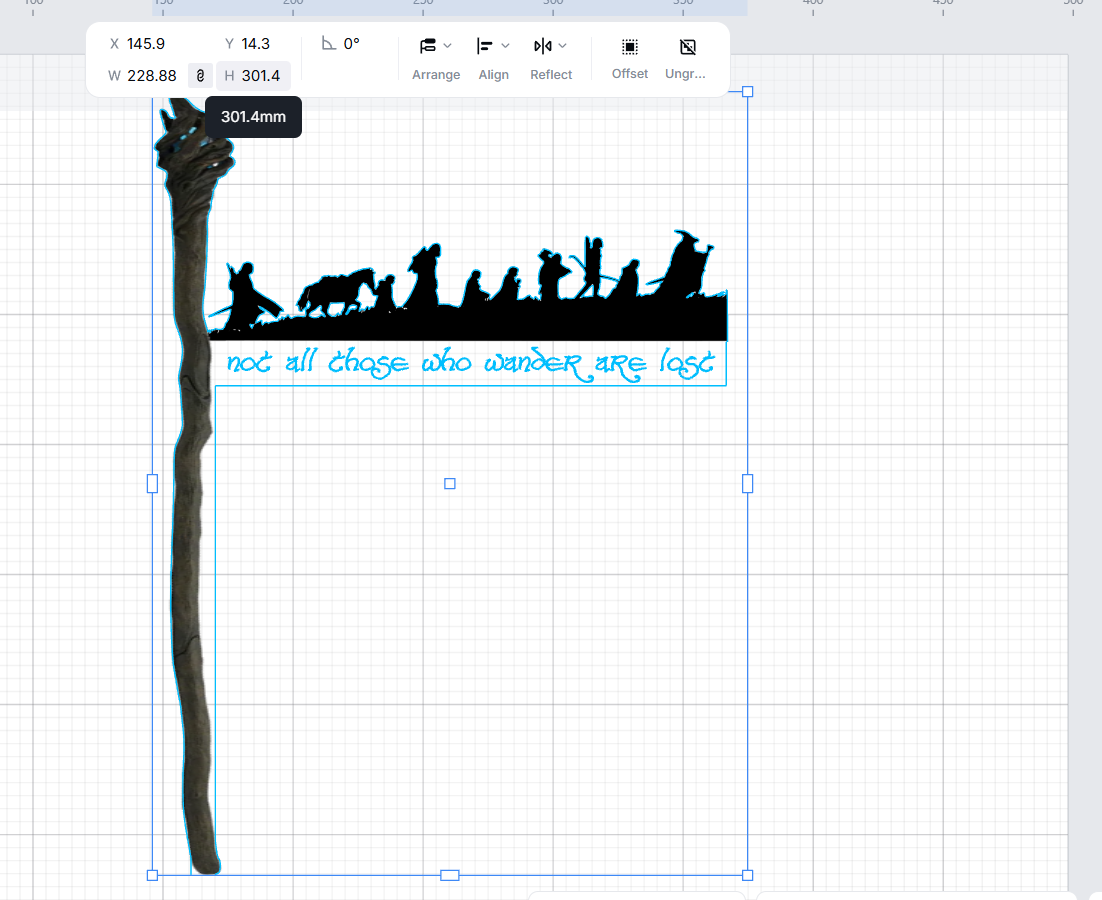Expand the Reflect dropdown chevron
The height and width of the screenshot is (900, 1102).
click(563, 46)
